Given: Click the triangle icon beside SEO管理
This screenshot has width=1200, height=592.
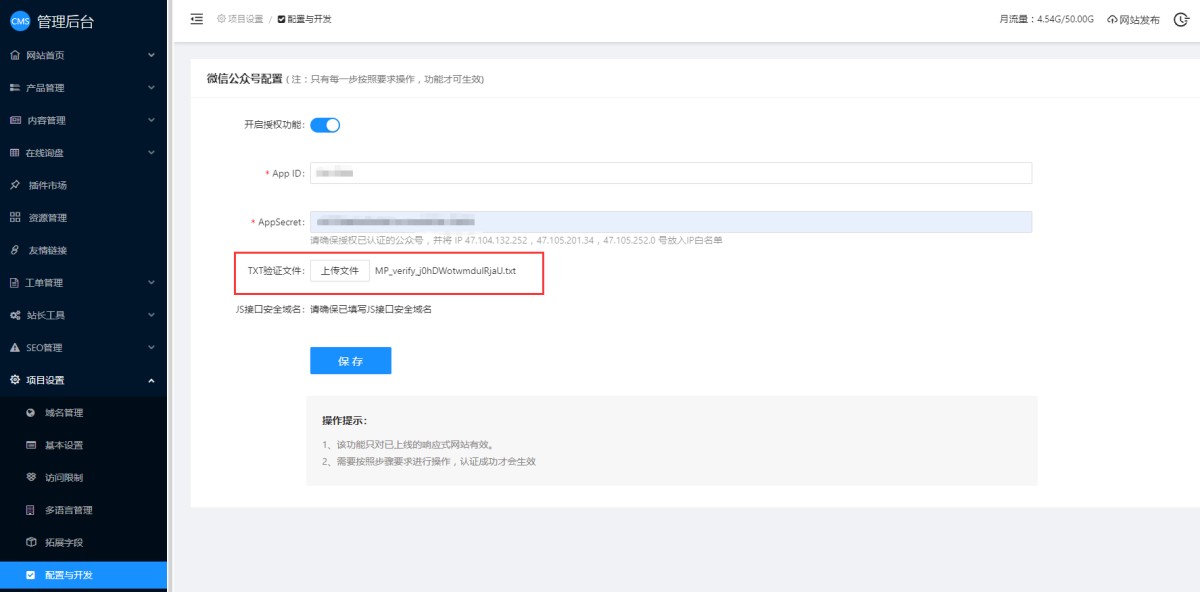Looking at the screenshot, I should (14, 348).
